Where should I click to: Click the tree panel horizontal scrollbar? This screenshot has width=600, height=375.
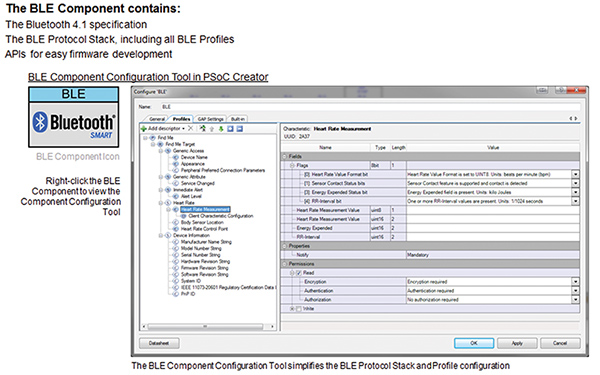tap(208, 327)
